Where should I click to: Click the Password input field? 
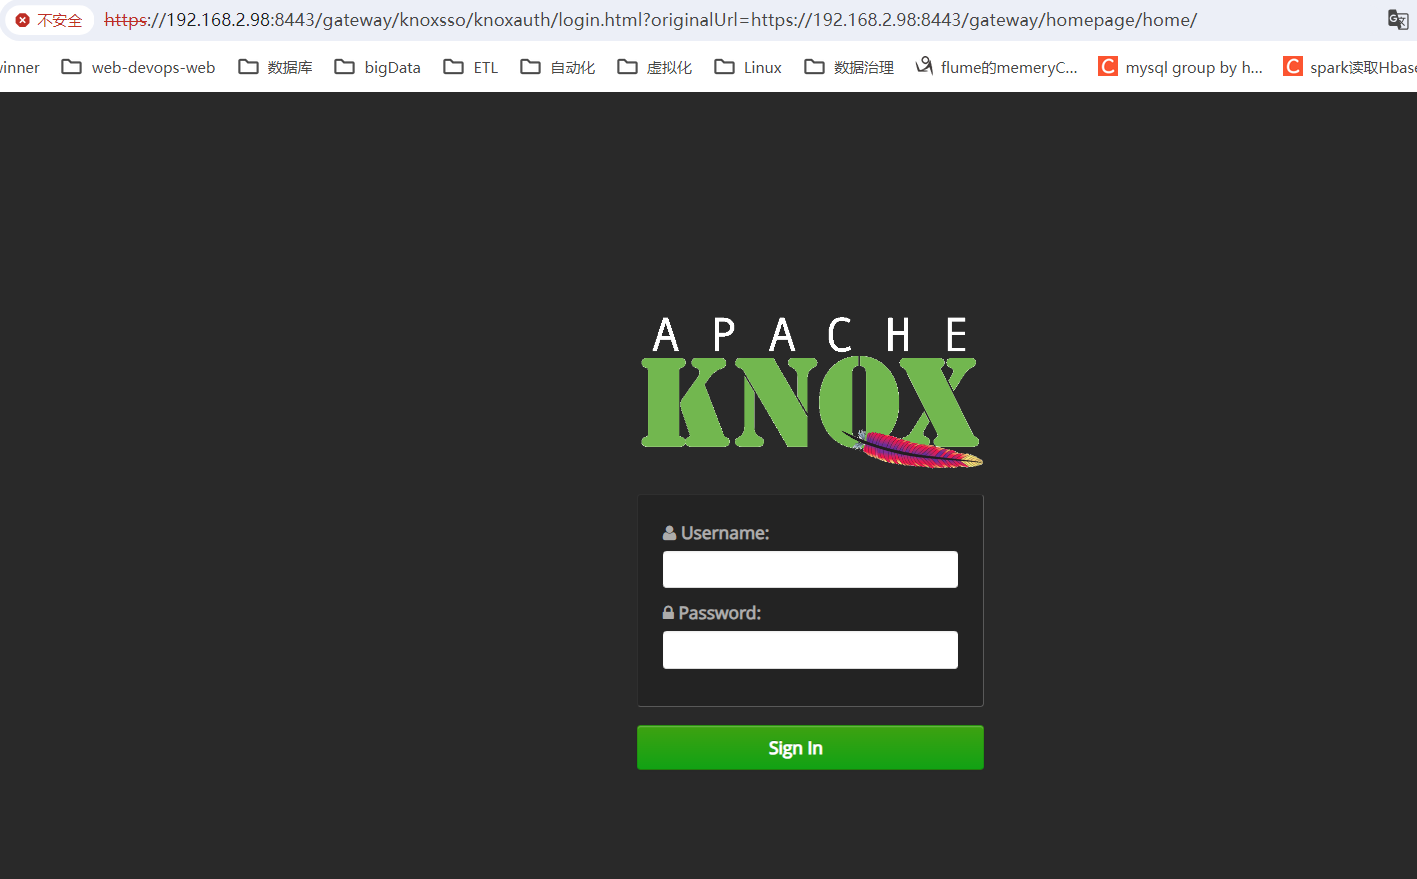[809, 649]
